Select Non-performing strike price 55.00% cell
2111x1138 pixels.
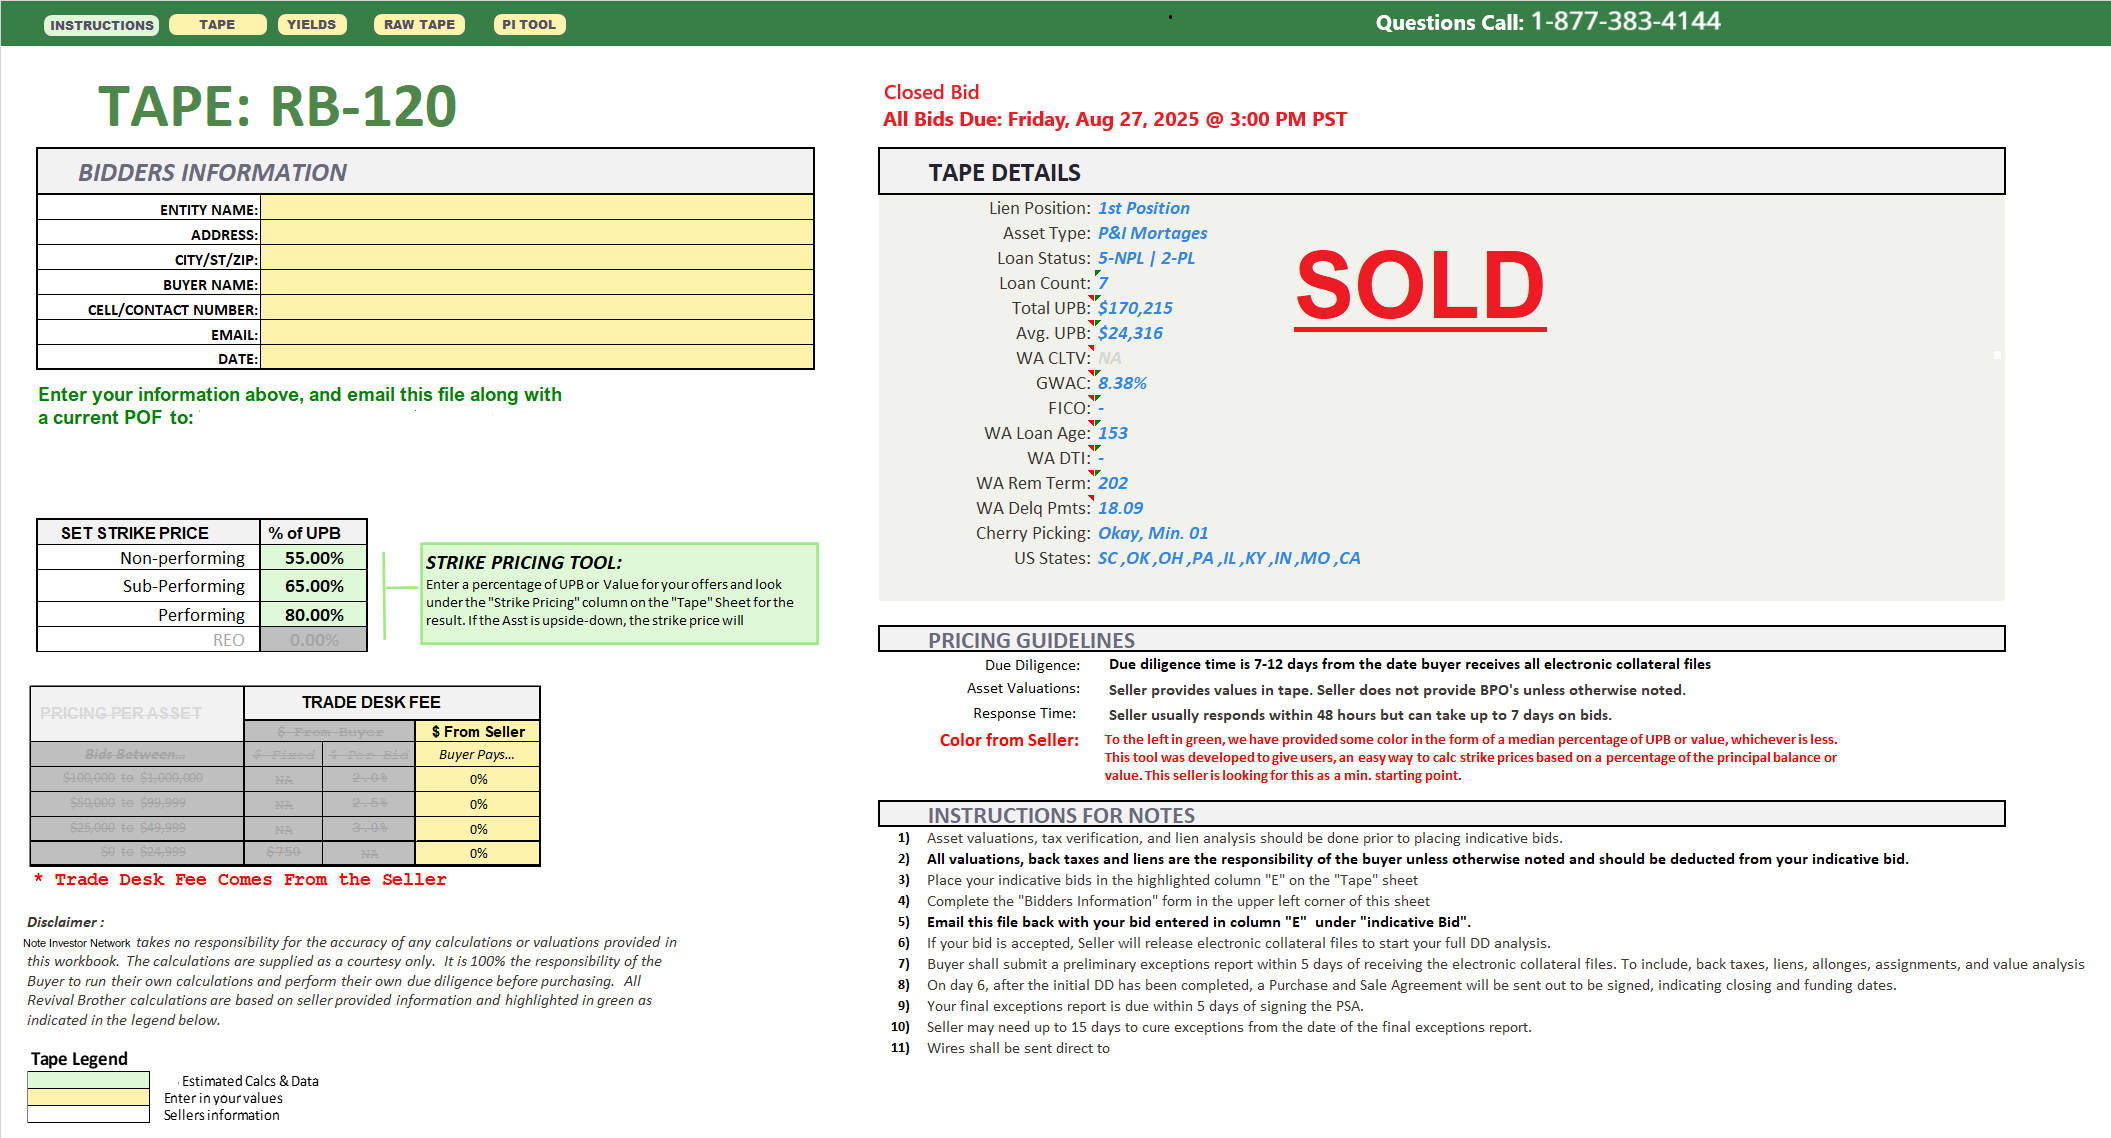coord(314,558)
